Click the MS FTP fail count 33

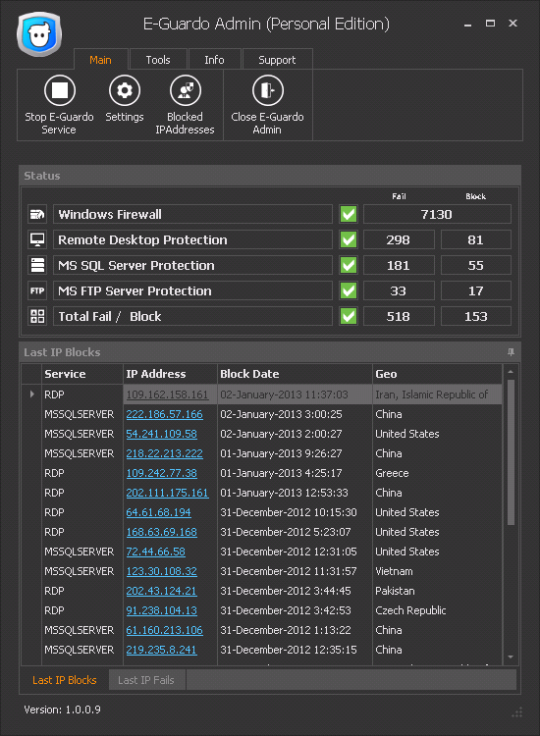[x=399, y=291]
